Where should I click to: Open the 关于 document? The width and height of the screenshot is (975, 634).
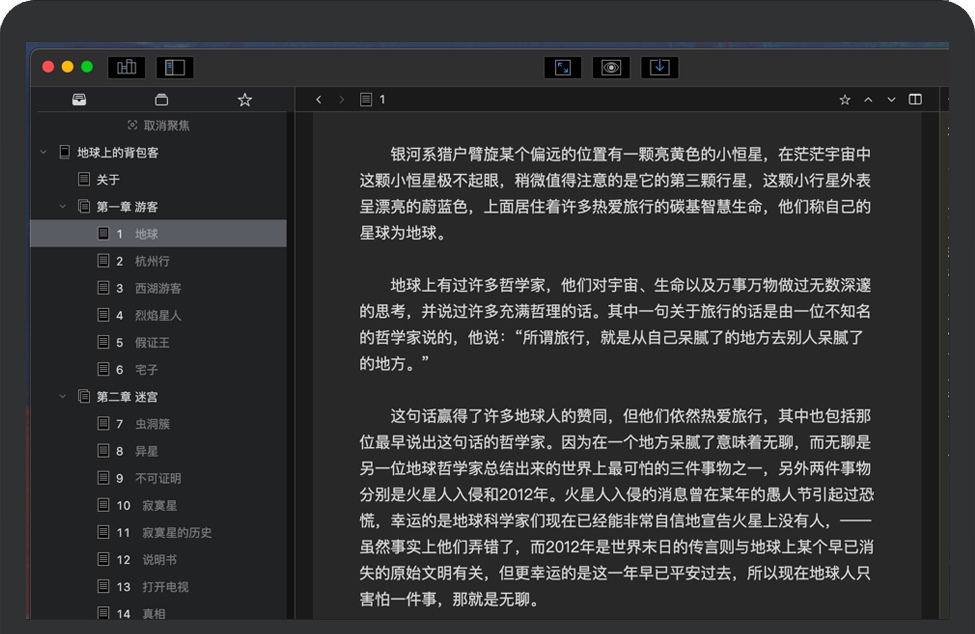coord(108,180)
